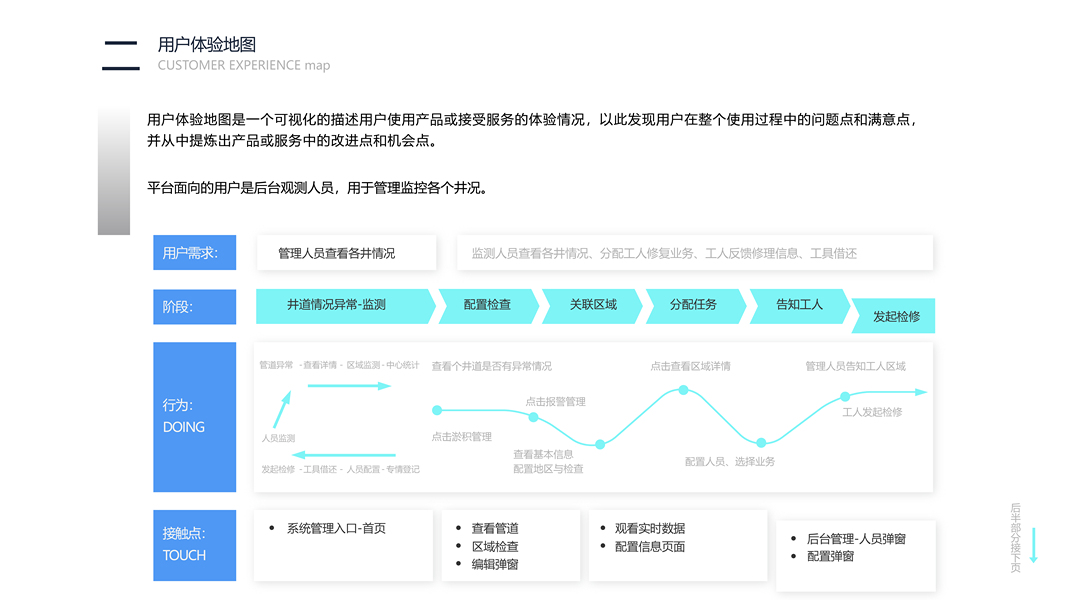Image resolution: width=1067 pixels, height=600 pixels.
Task: Click the cyan down arrow beside 后半部分接下页
Action: (1033, 545)
